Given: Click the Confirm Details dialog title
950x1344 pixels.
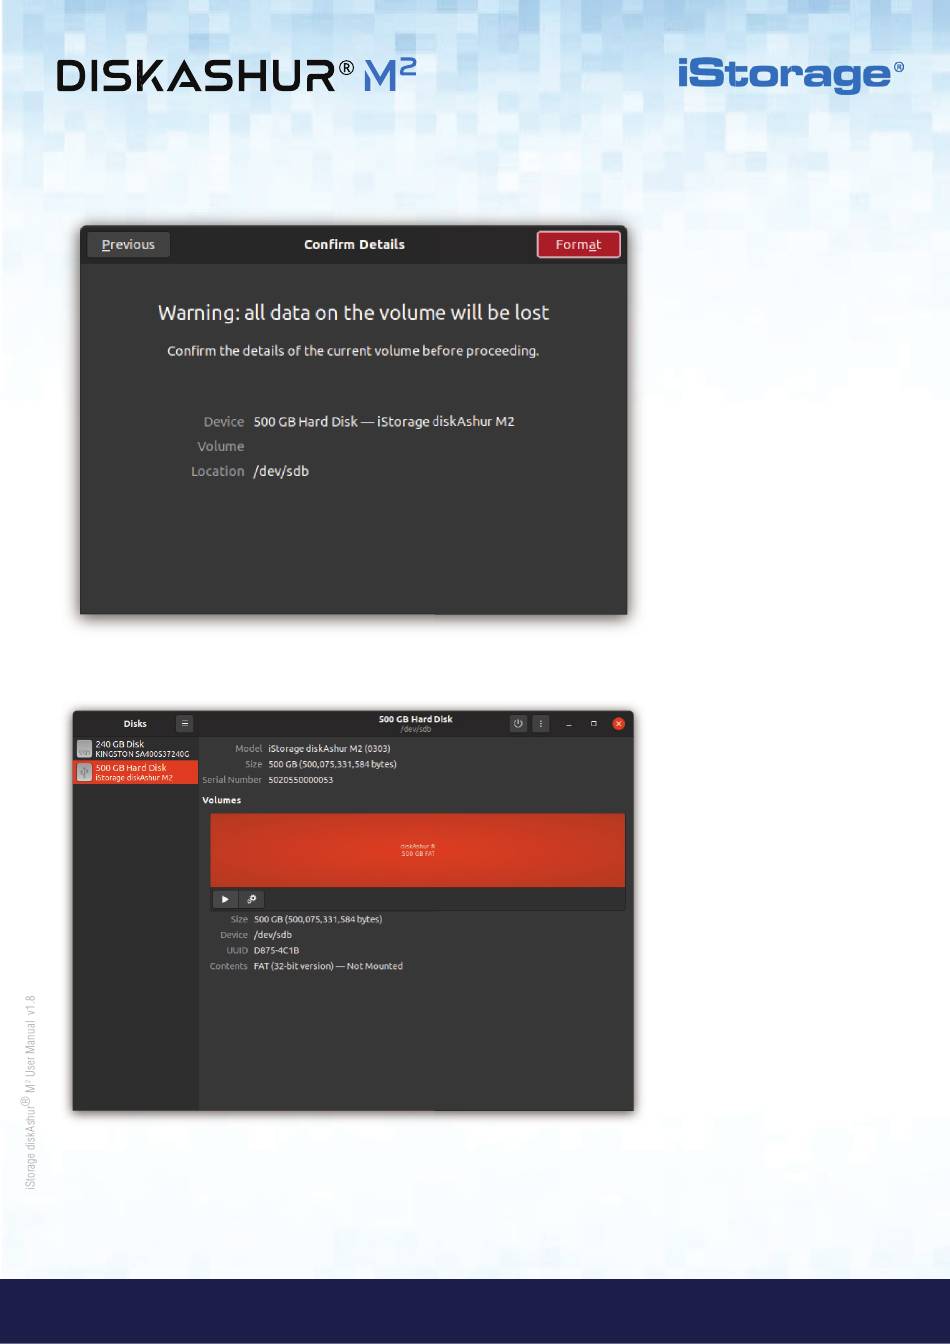Looking at the screenshot, I should point(354,245).
